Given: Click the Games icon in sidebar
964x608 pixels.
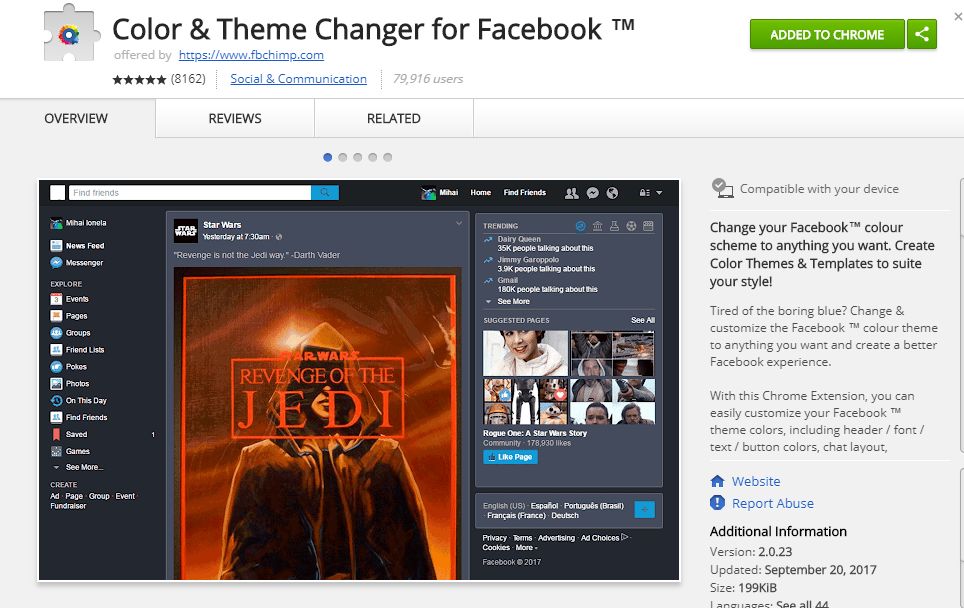Looking at the screenshot, I should point(56,451).
